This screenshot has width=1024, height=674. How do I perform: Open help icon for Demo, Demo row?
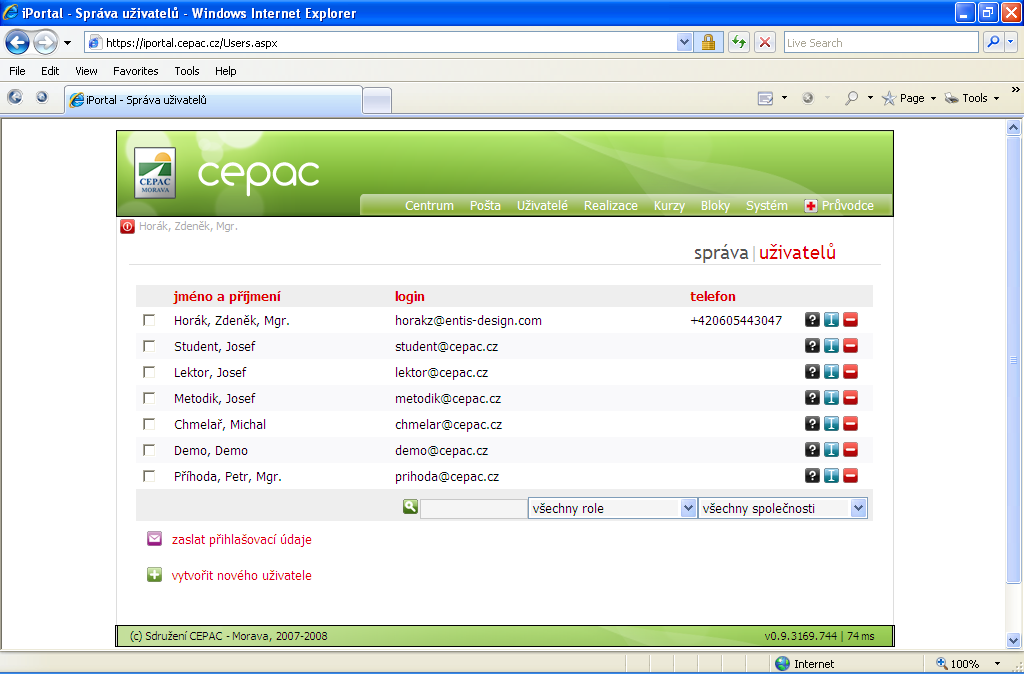812,450
